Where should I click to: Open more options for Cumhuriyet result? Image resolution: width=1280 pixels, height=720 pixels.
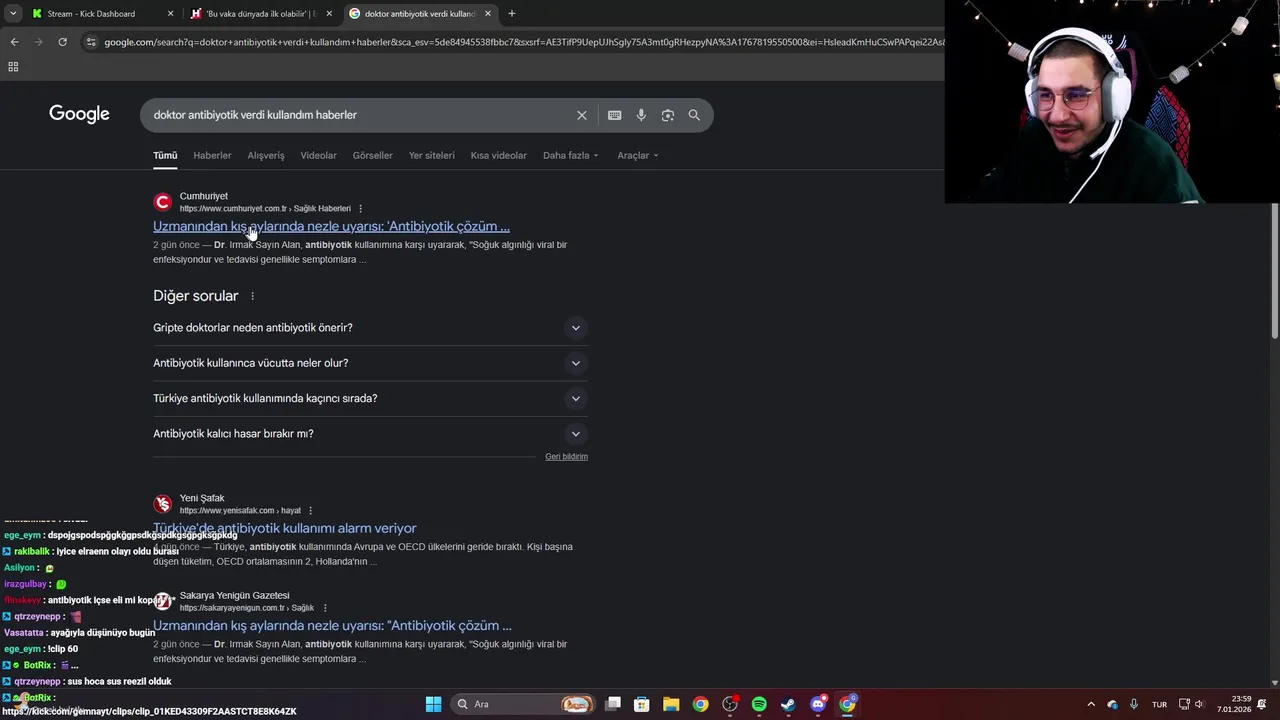click(x=361, y=209)
